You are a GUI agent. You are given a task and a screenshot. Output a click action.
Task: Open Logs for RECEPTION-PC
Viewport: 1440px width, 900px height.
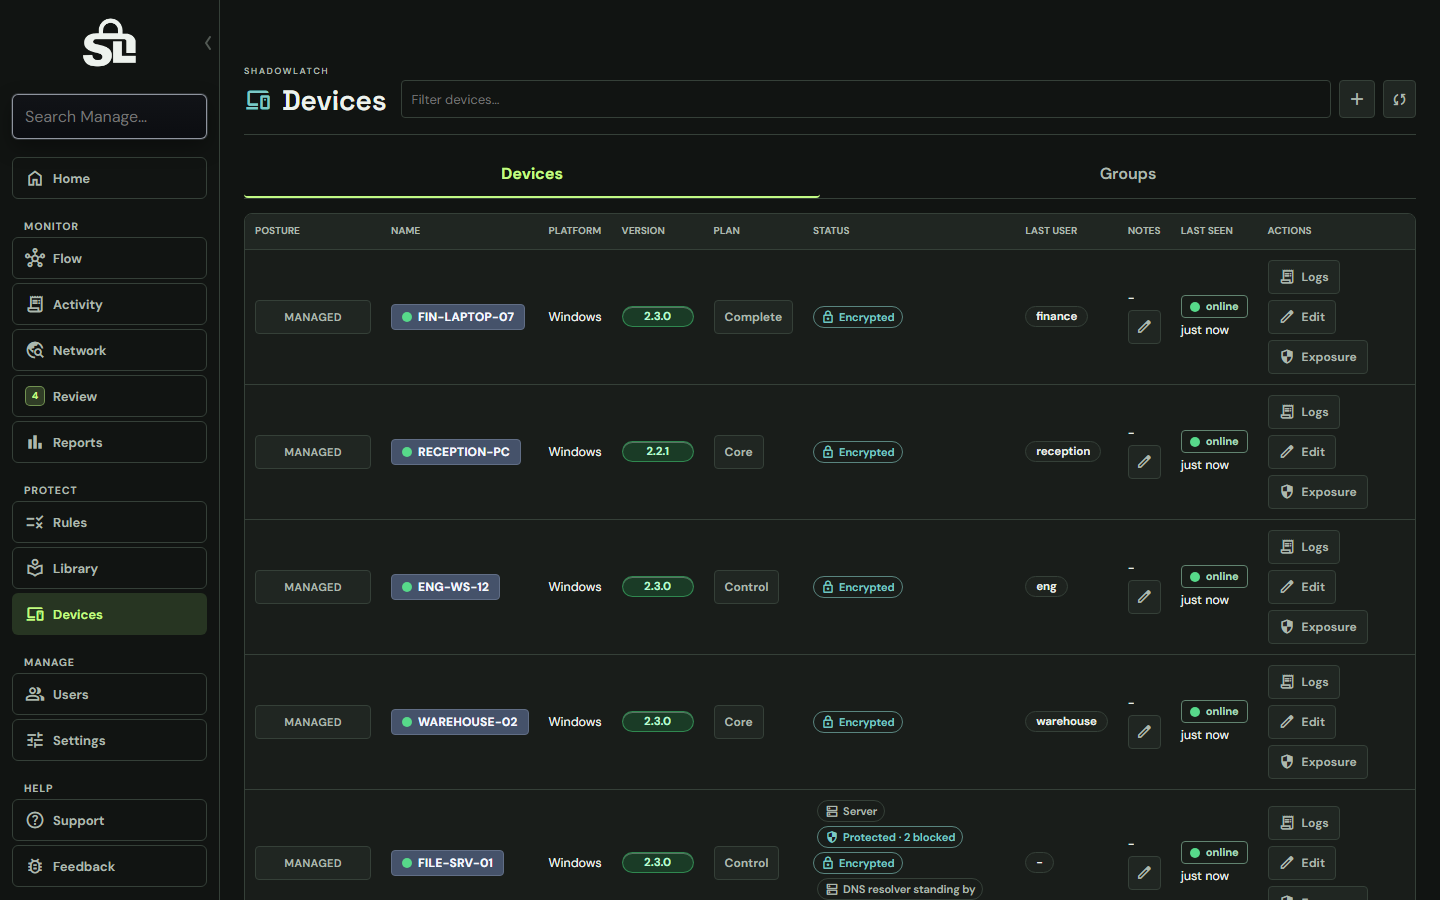(x=1304, y=412)
